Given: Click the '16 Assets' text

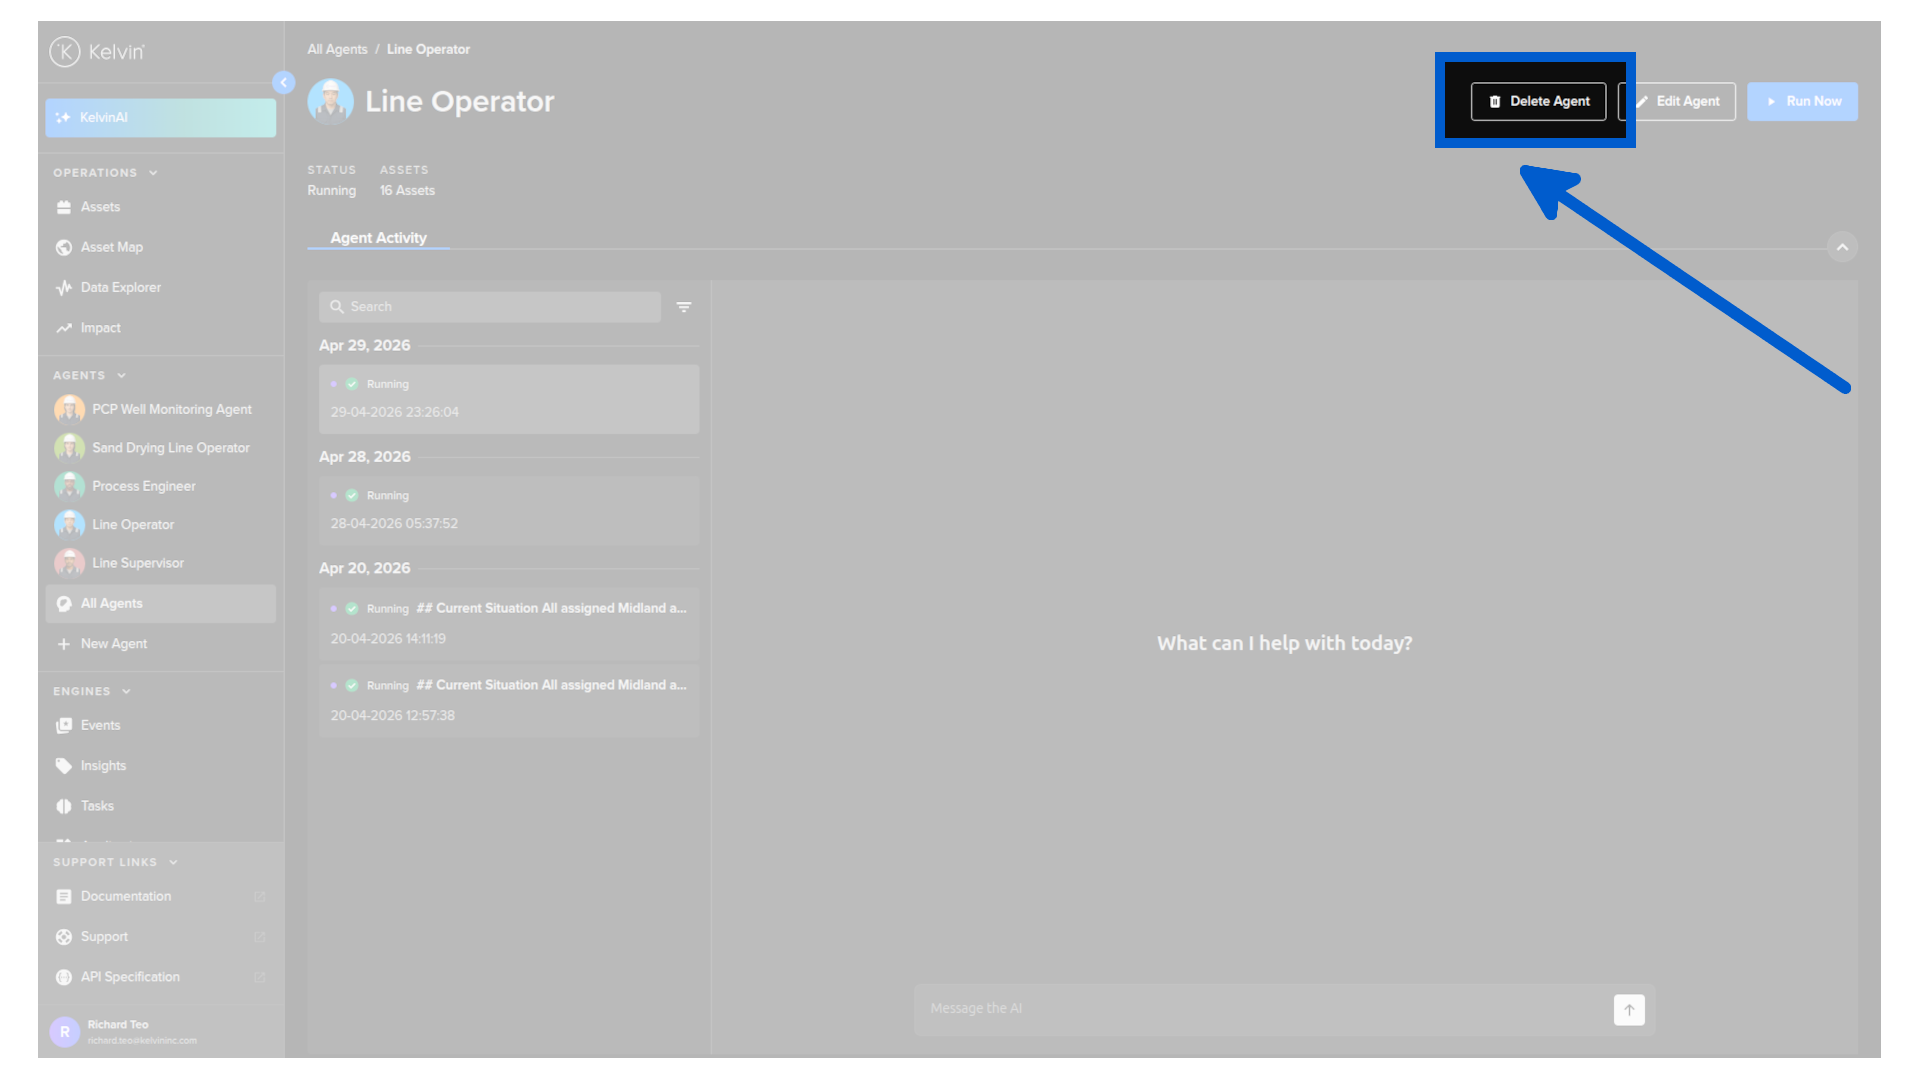Looking at the screenshot, I should 407,191.
